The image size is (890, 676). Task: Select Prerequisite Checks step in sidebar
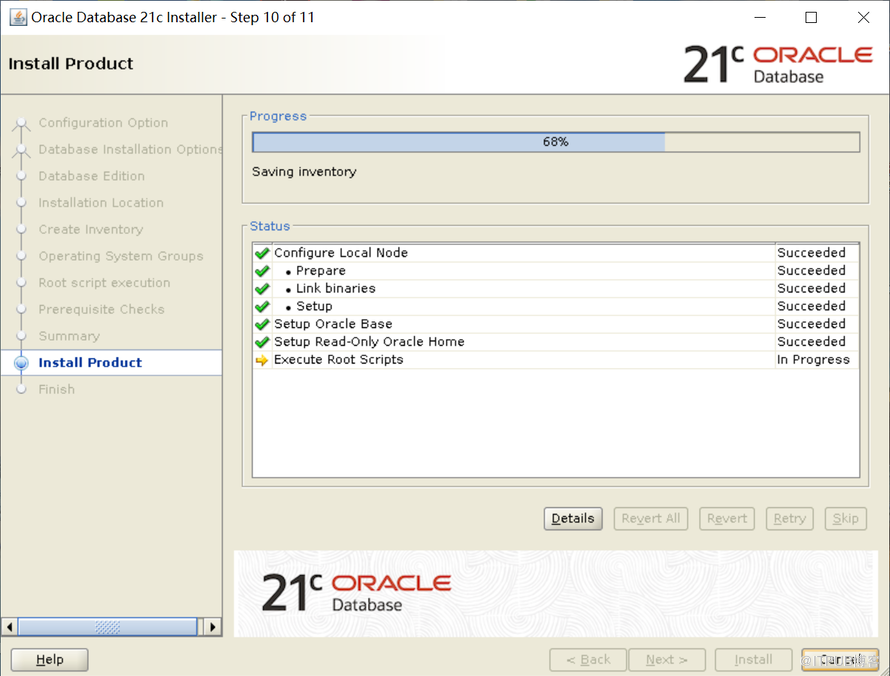(101, 309)
